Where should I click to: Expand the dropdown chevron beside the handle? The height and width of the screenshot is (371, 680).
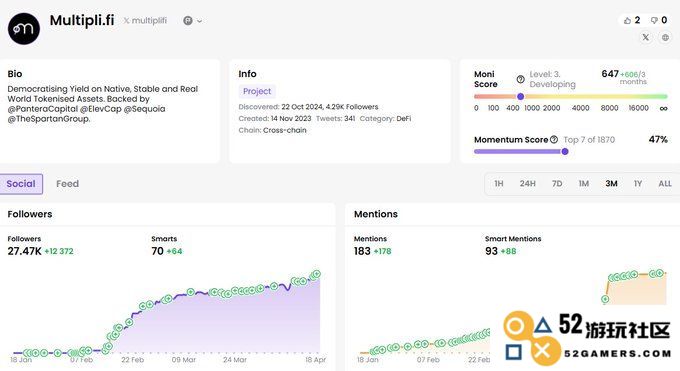click(x=199, y=21)
